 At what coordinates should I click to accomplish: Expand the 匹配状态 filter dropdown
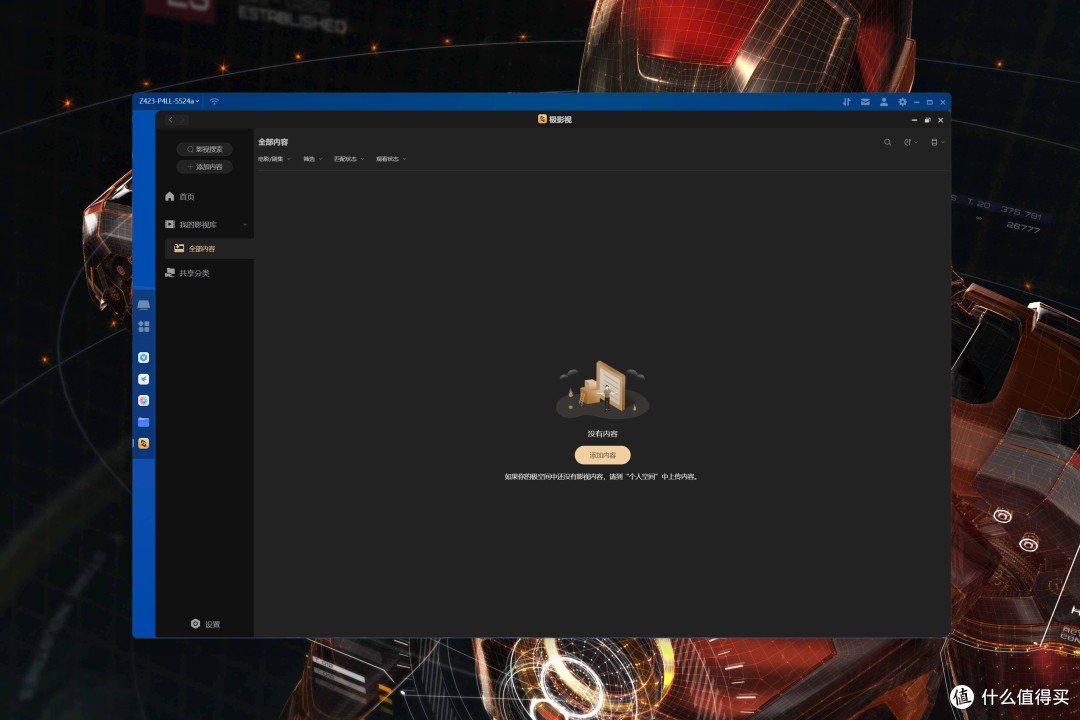(x=349, y=159)
